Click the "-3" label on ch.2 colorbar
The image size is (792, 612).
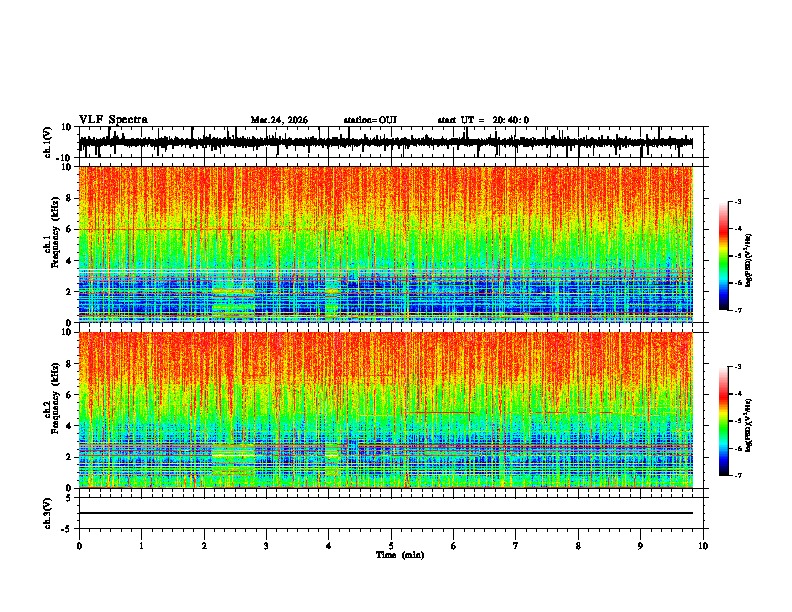(738, 367)
